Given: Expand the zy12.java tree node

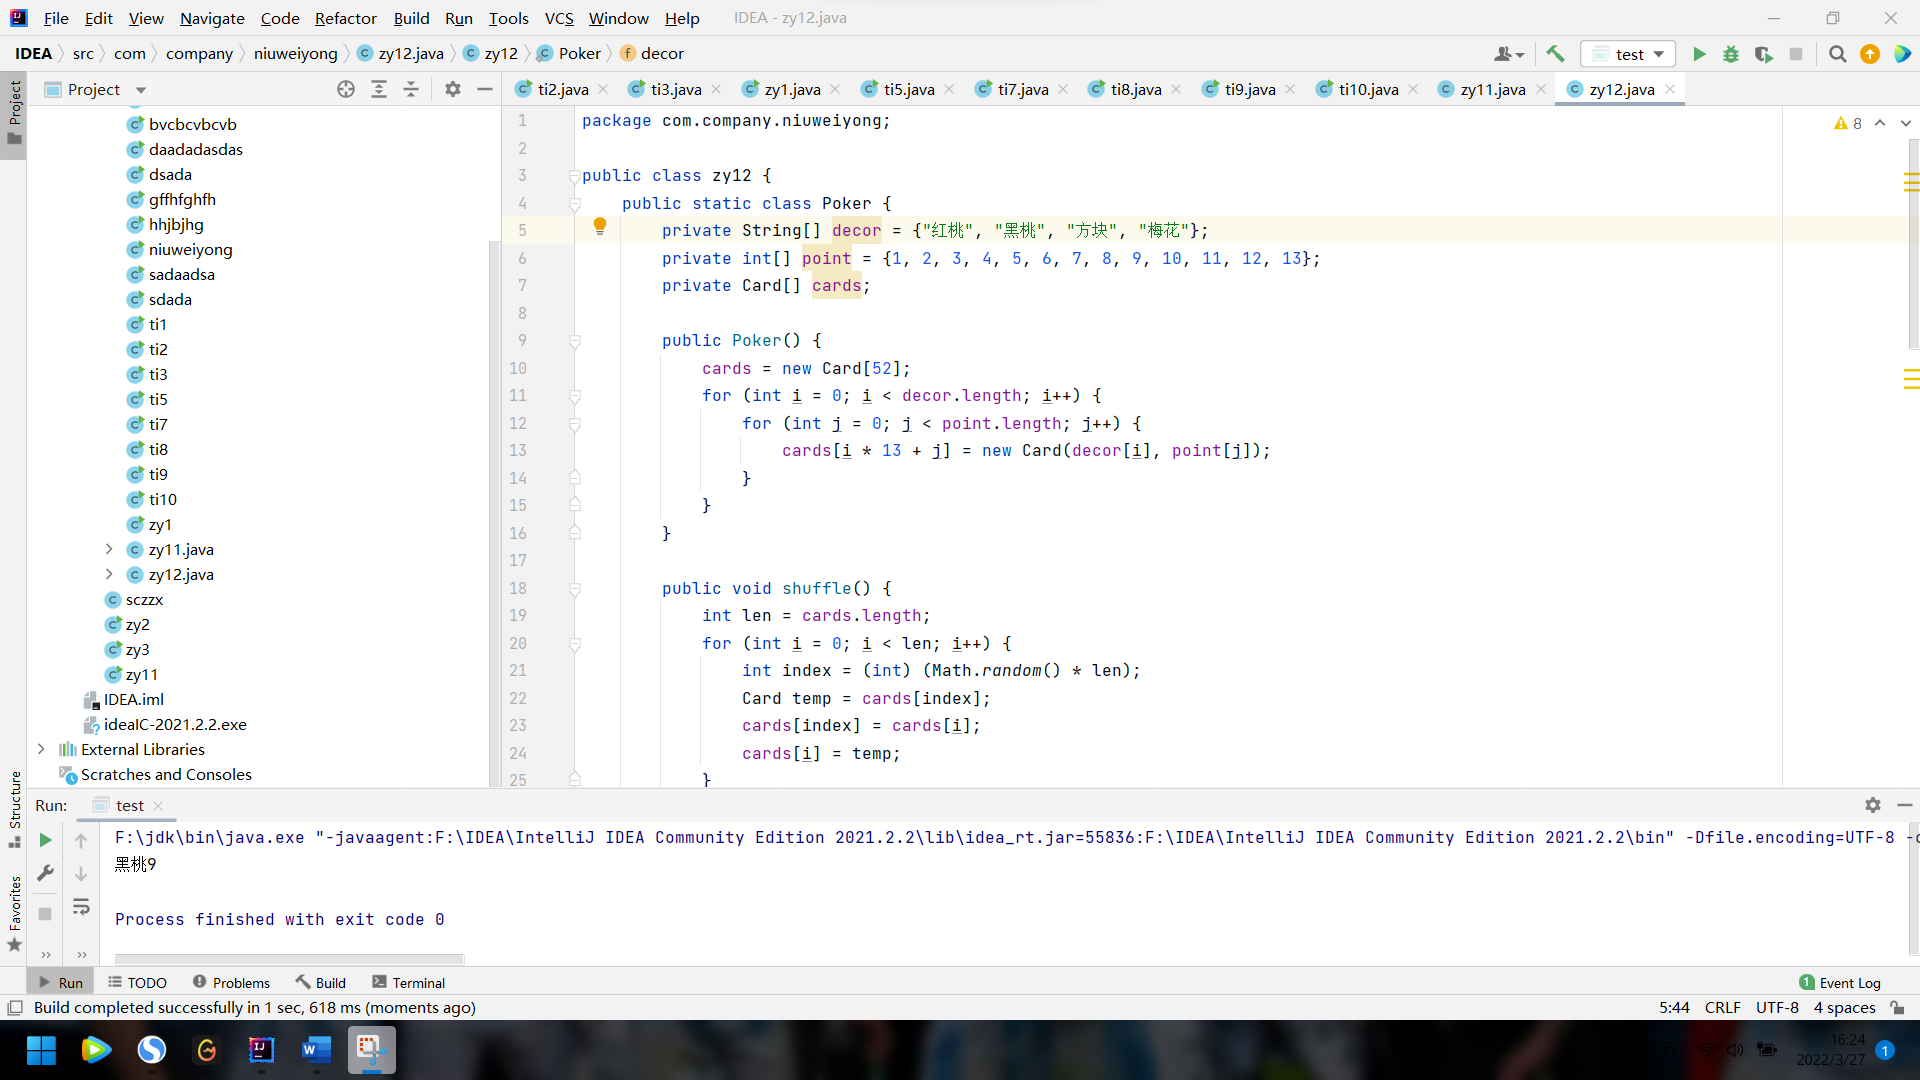Looking at the screenshot, I should coord(109,574).
